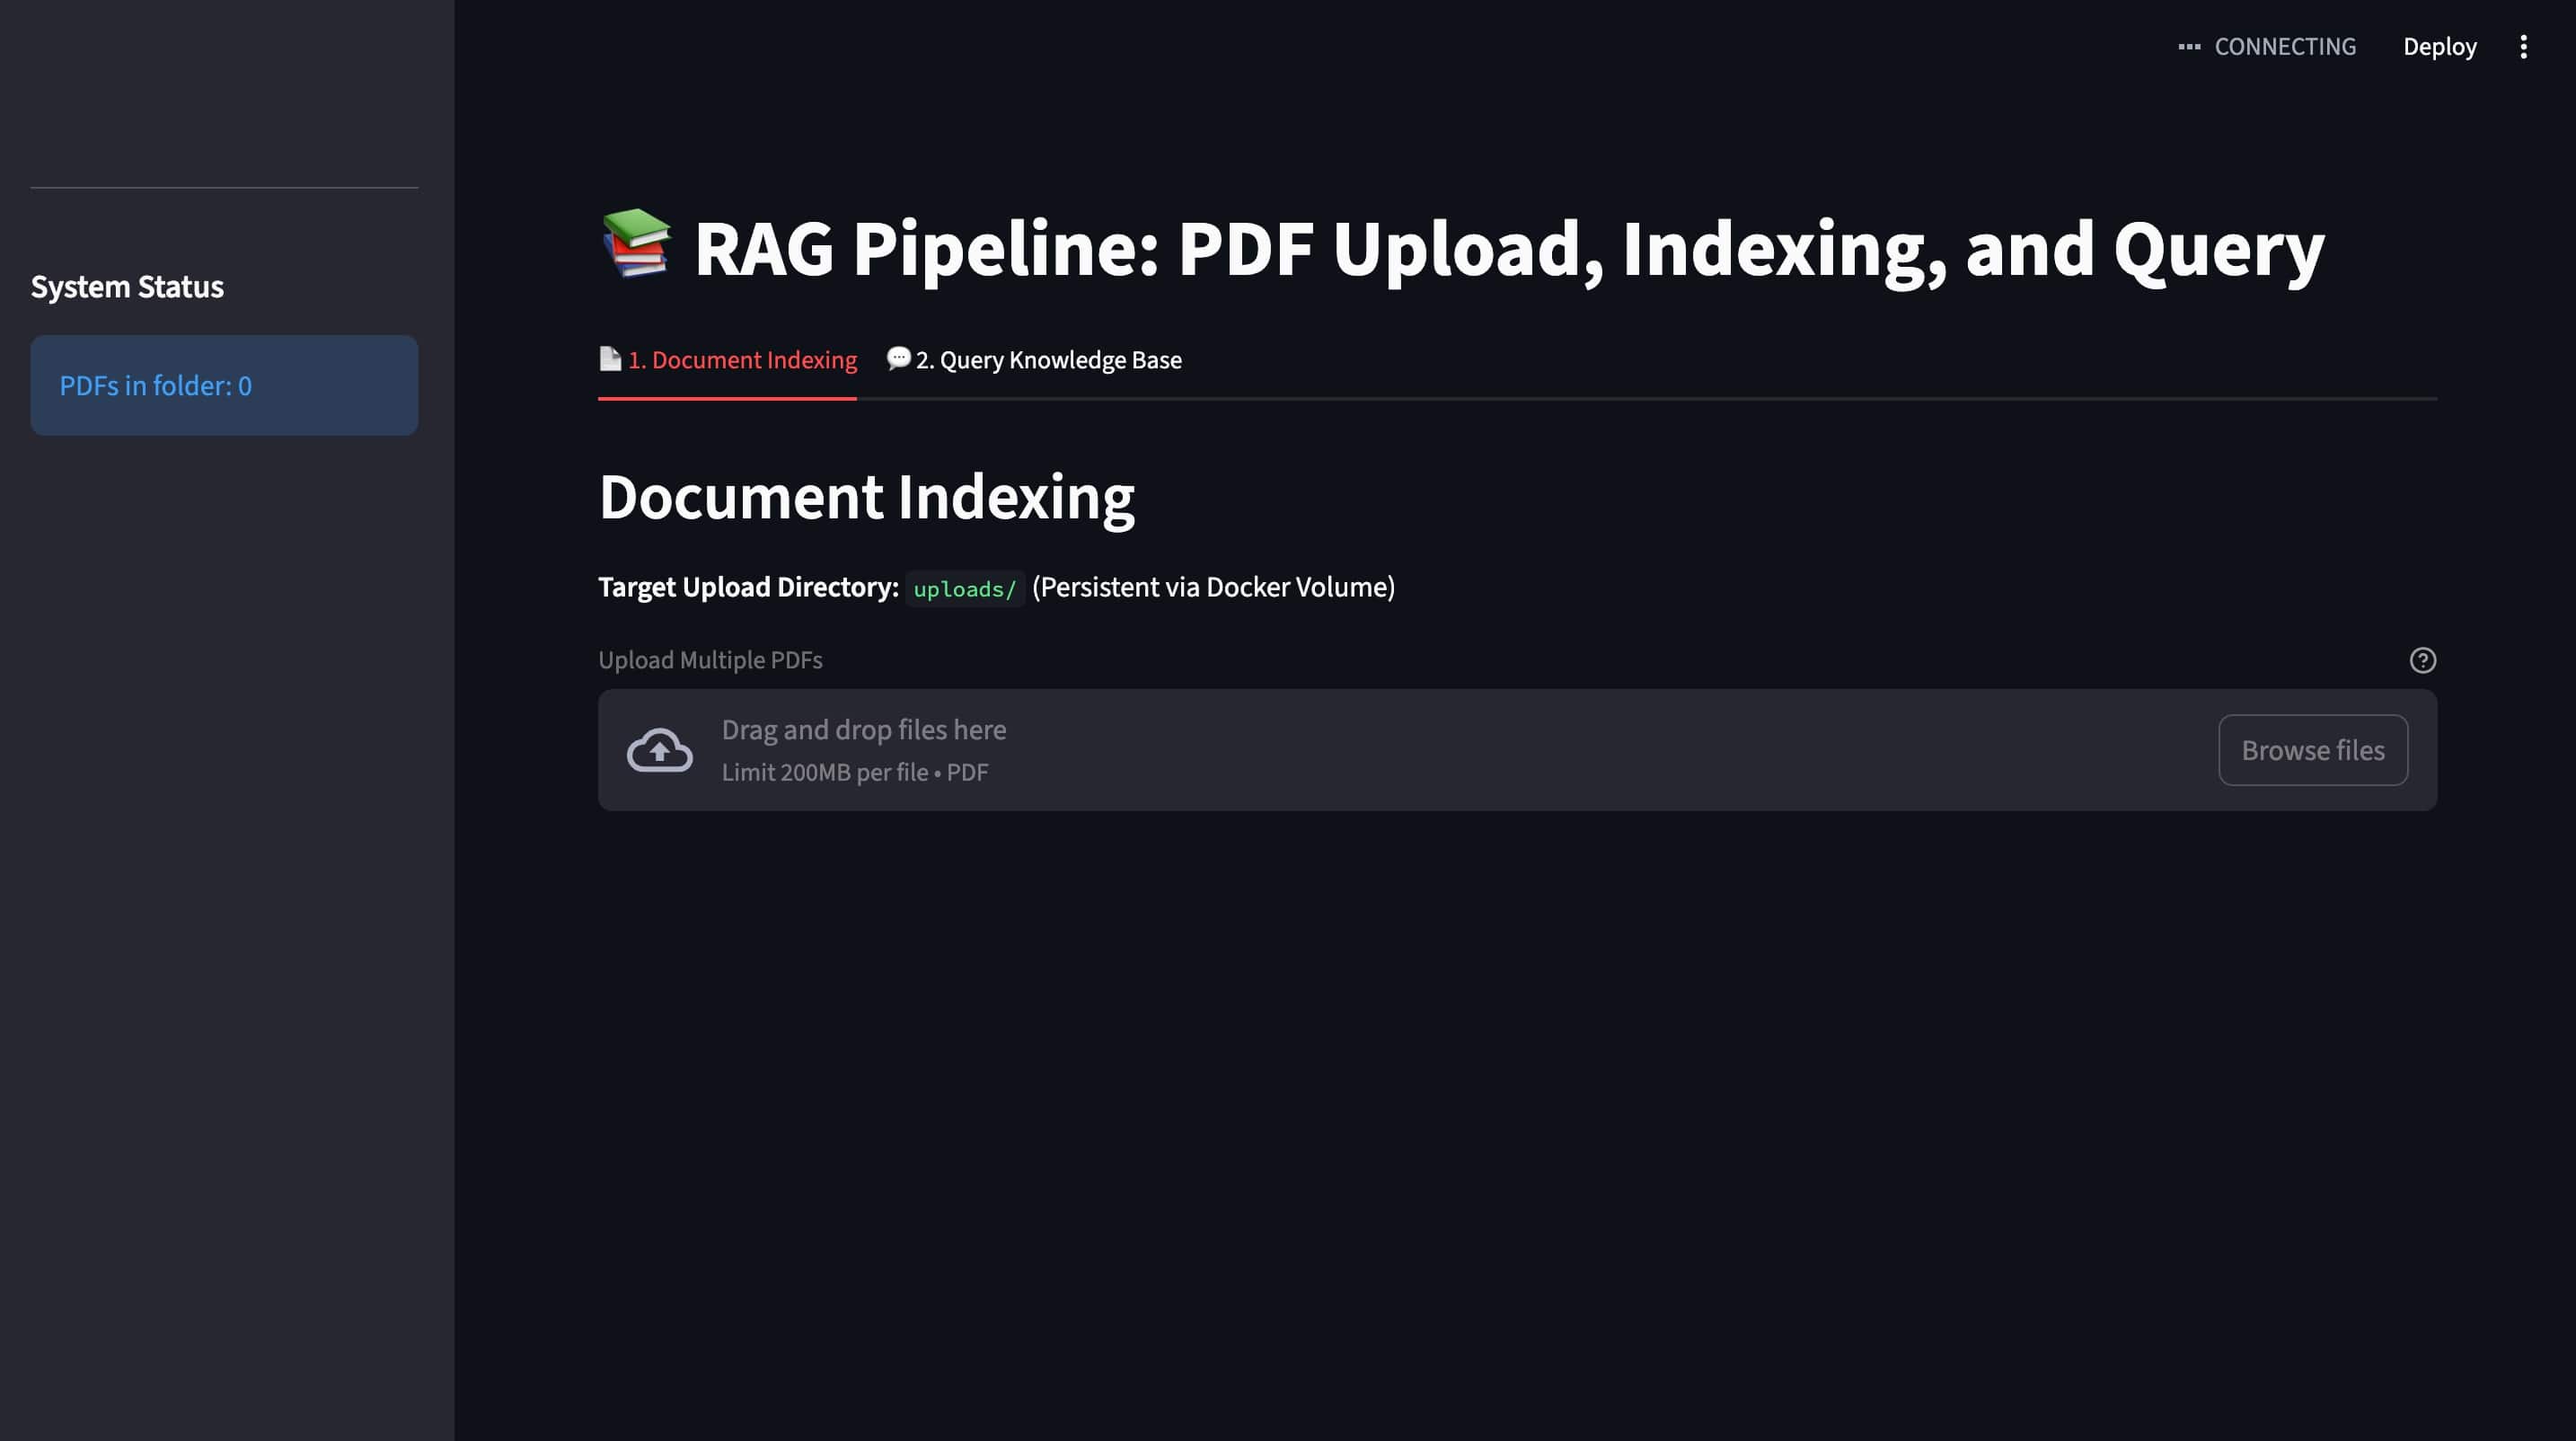Click the CONNECTING status indicator
This screenshot has height=1441, width=2576.
point(2267,47)
